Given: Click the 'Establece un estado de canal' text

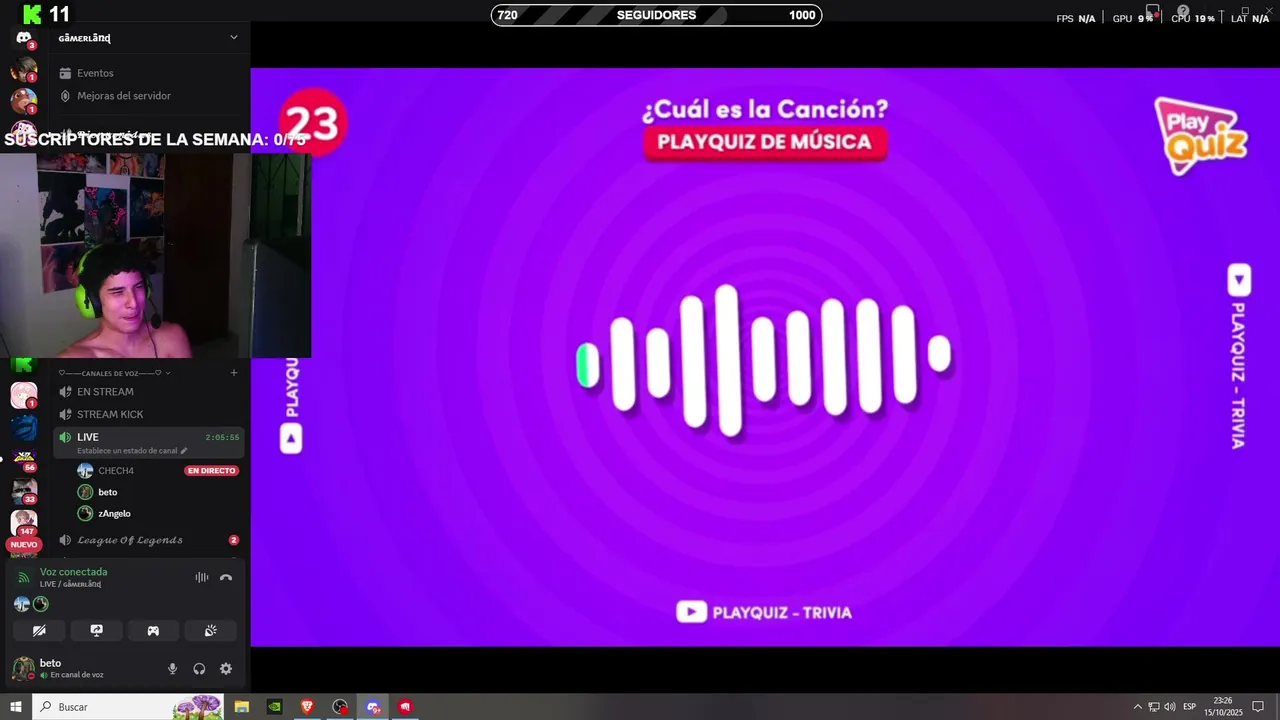Looking at the screenshot, I should click(127, 451).
